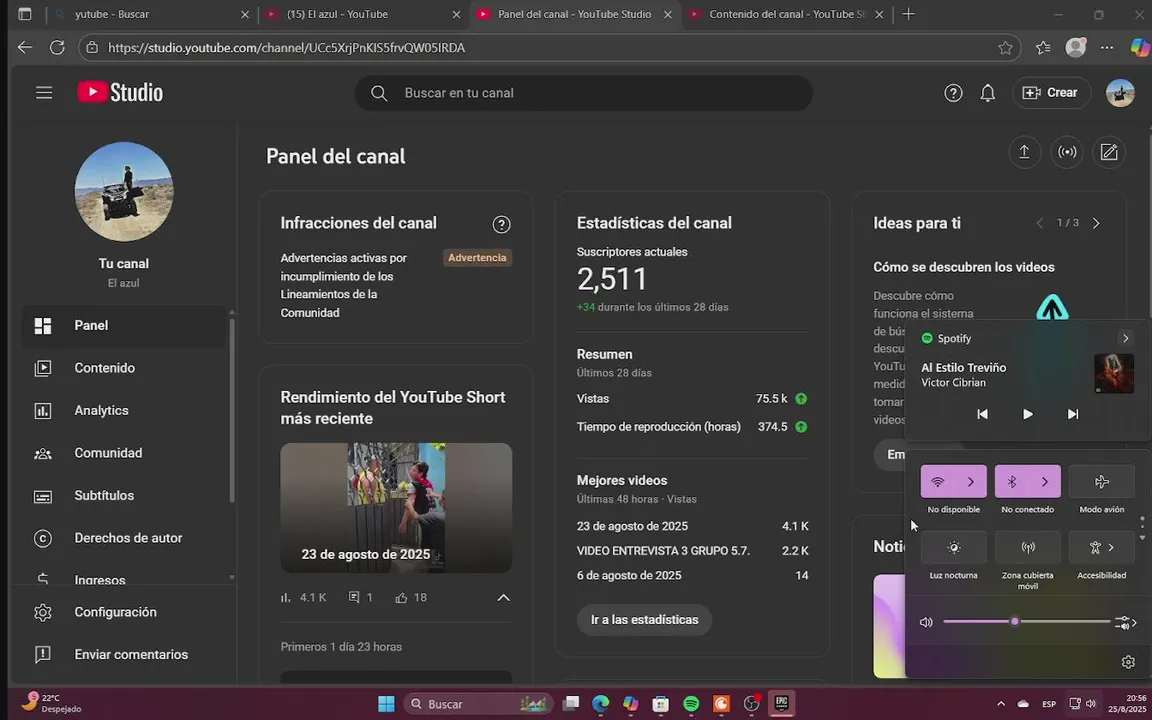Open the browser settings three-dot menu
The height and width of the screenshot is (720, 1152).
[1107, 48]
